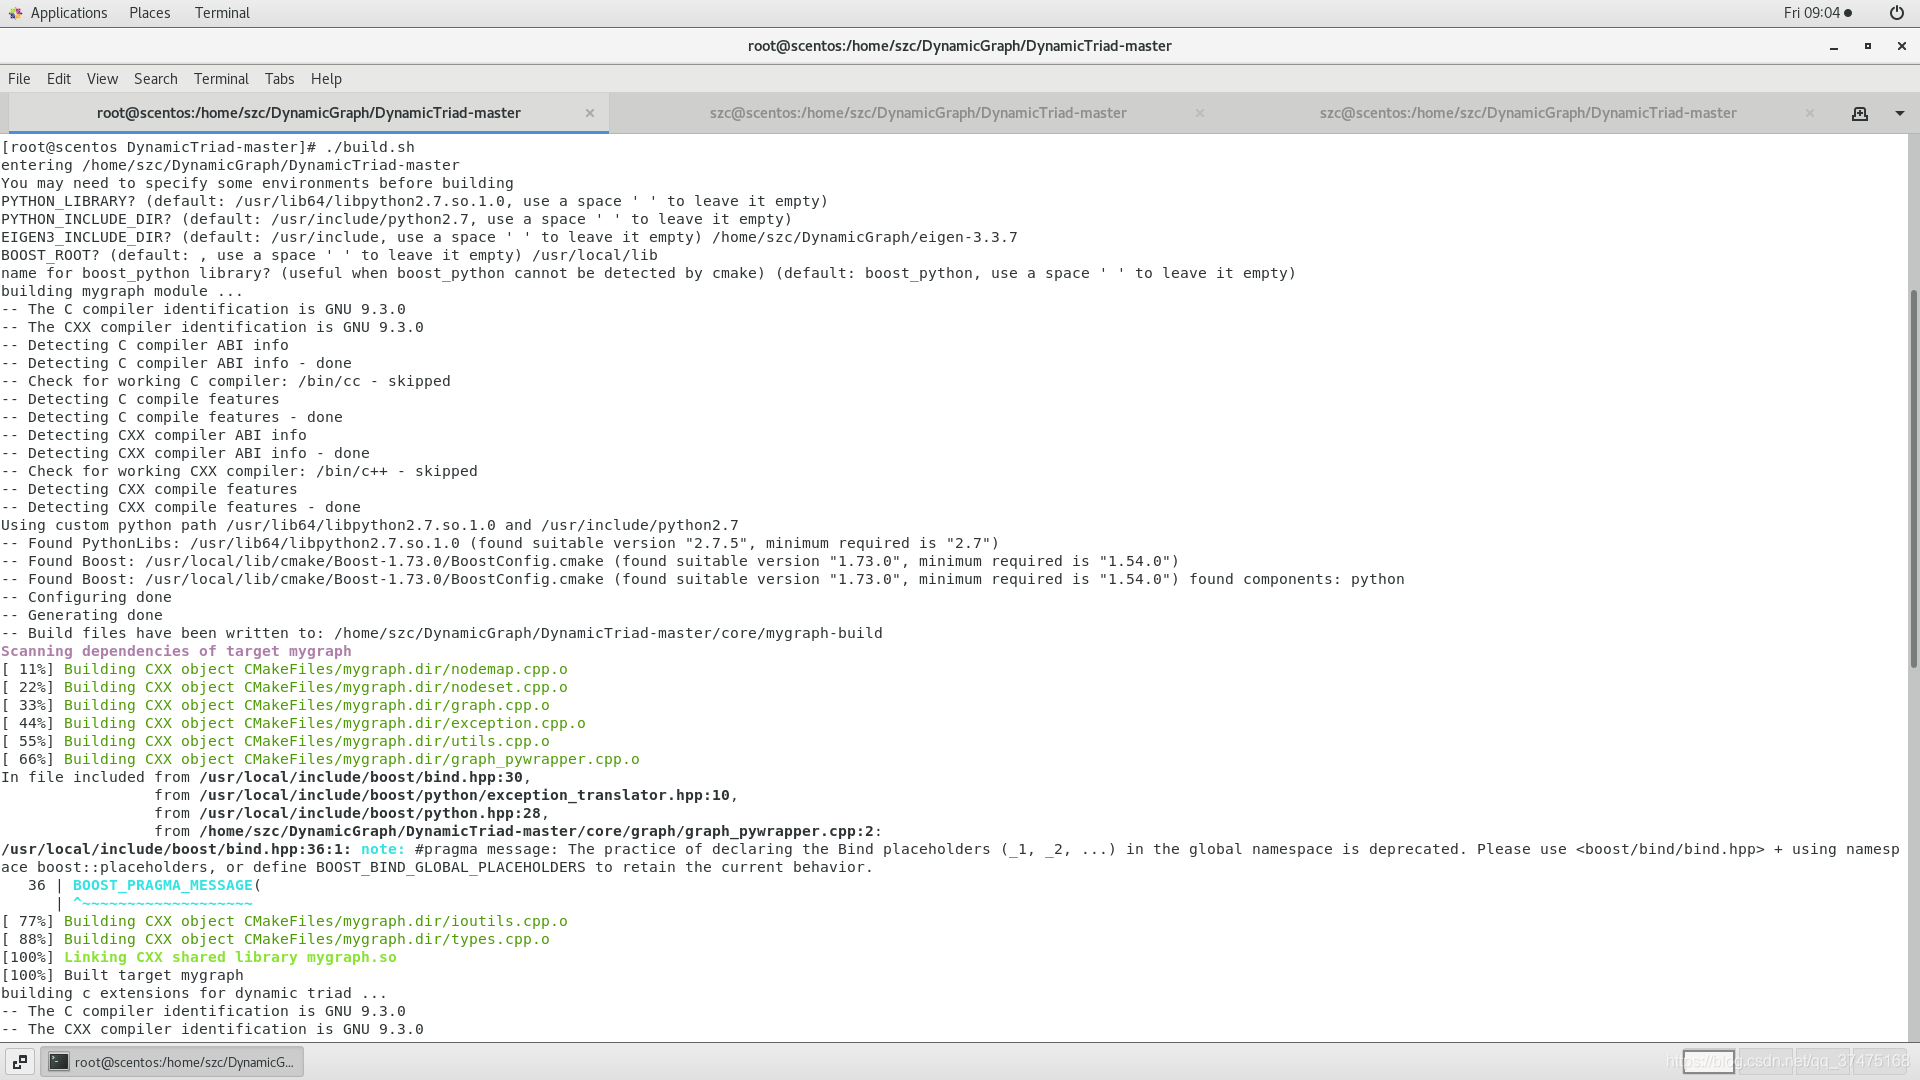
Task: Open the File menu
Action: coord(19,79)
